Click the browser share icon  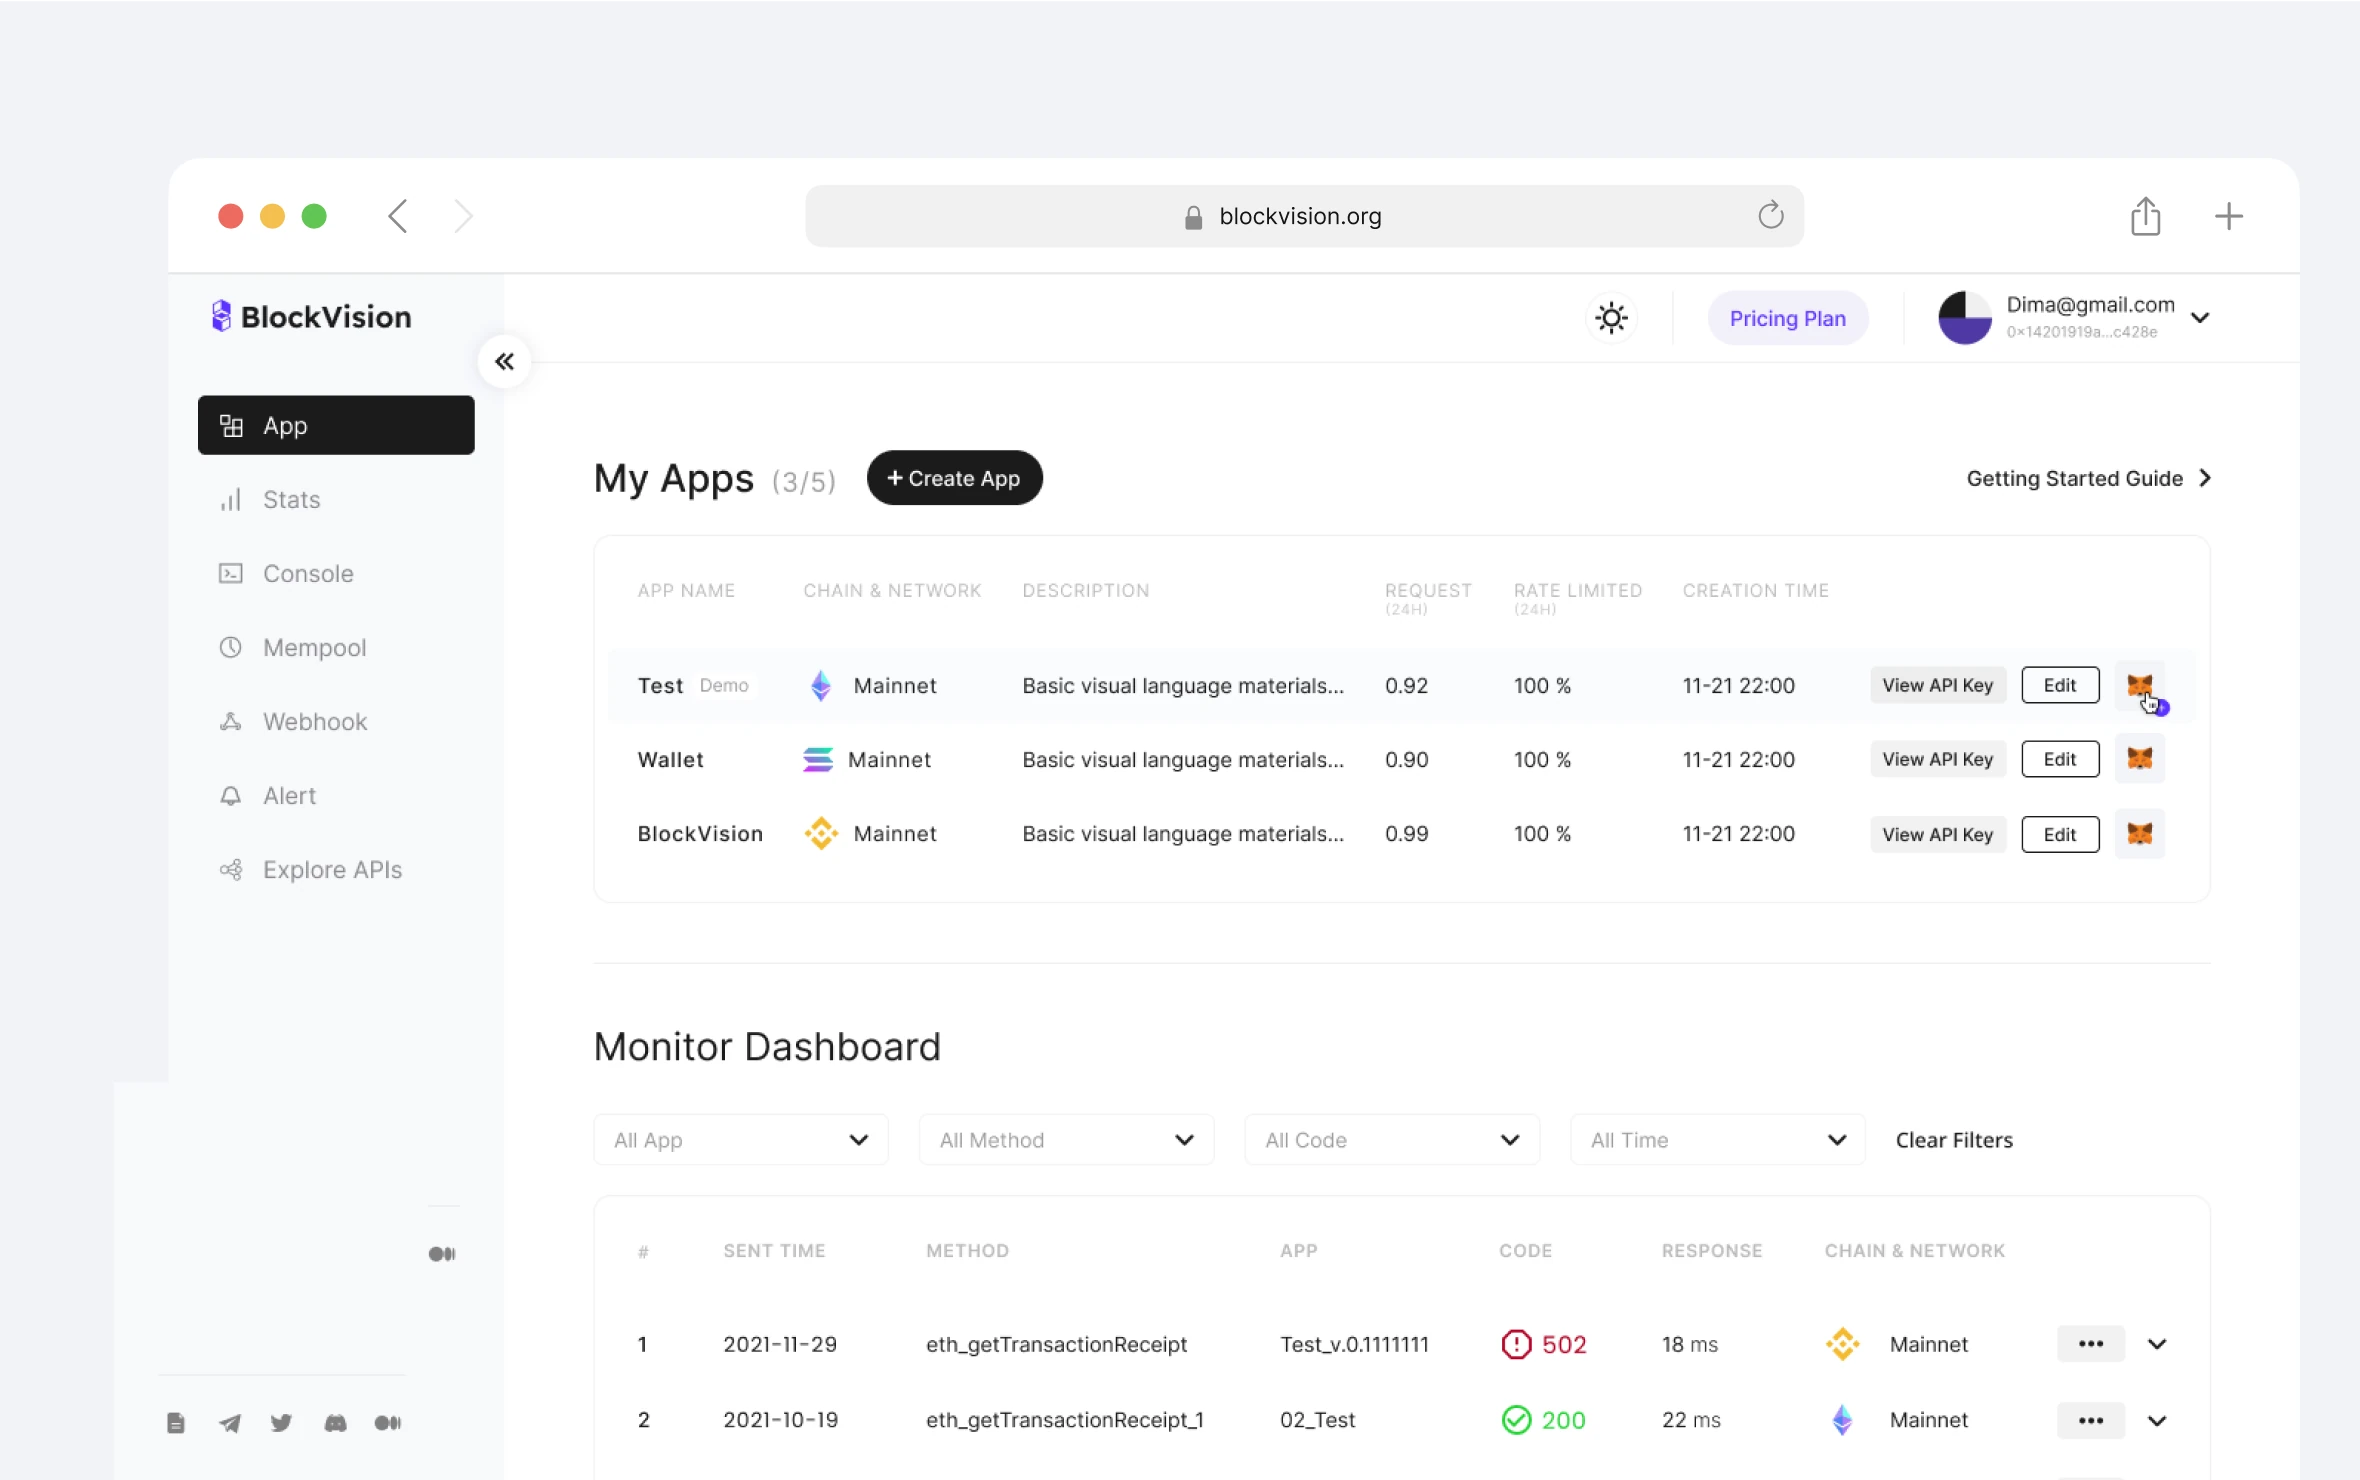click(x=2145, y=216)
